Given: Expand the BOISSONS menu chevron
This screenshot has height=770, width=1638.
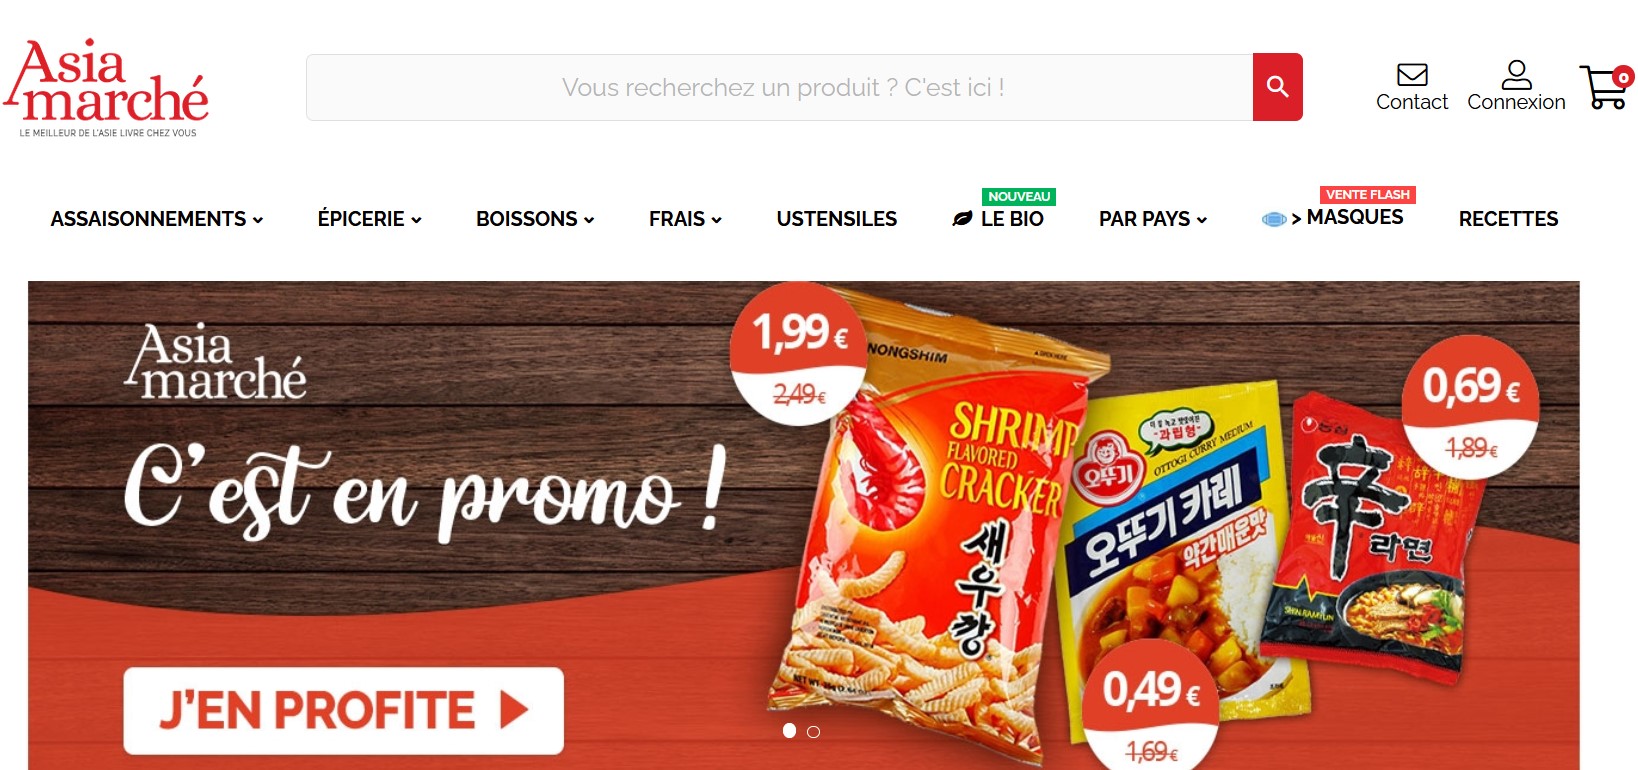Looking at the screenshot, I should point(589,220).
